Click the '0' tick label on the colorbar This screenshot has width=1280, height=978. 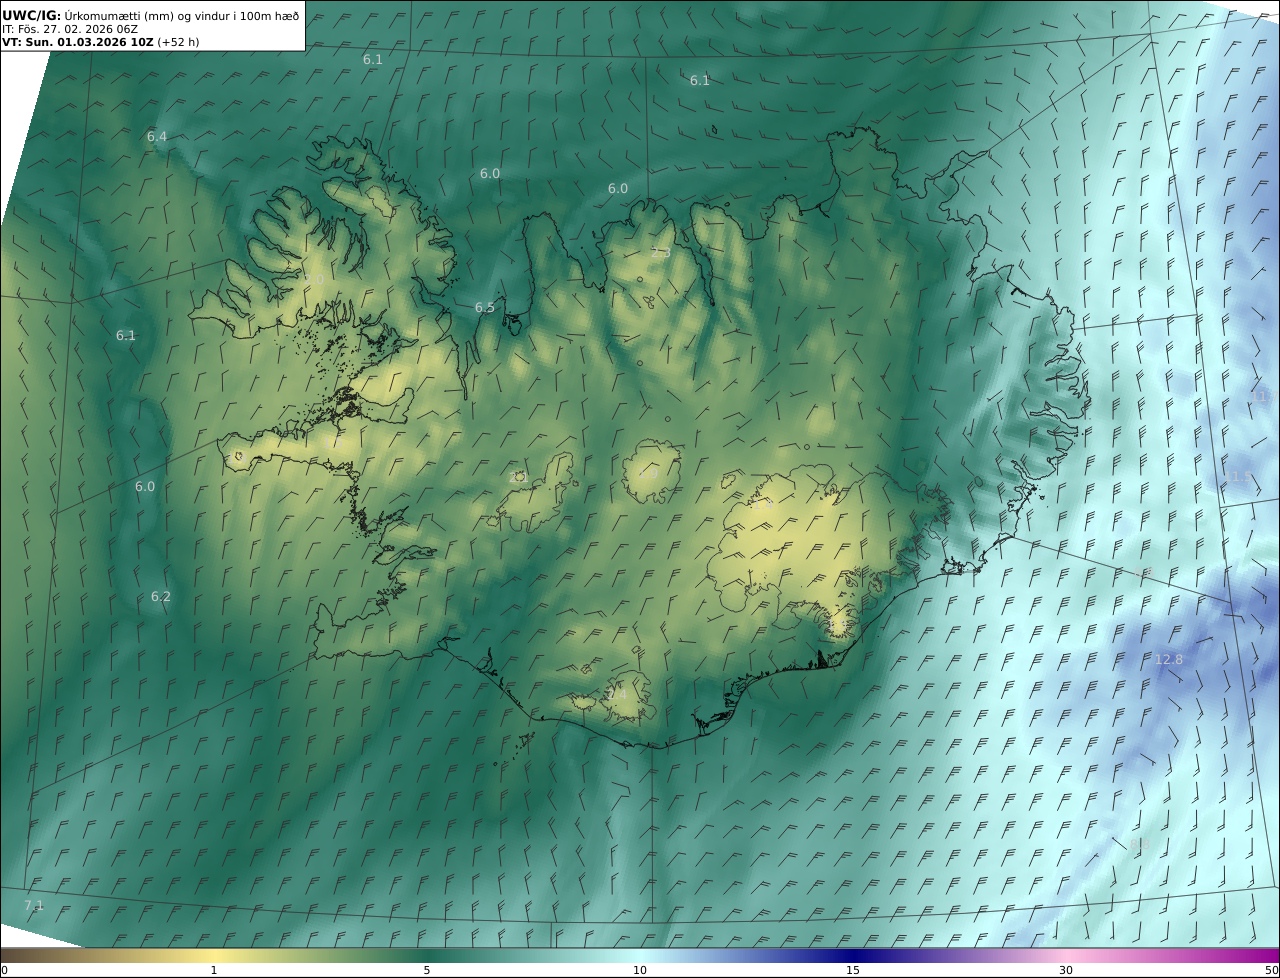coord(4,970)
